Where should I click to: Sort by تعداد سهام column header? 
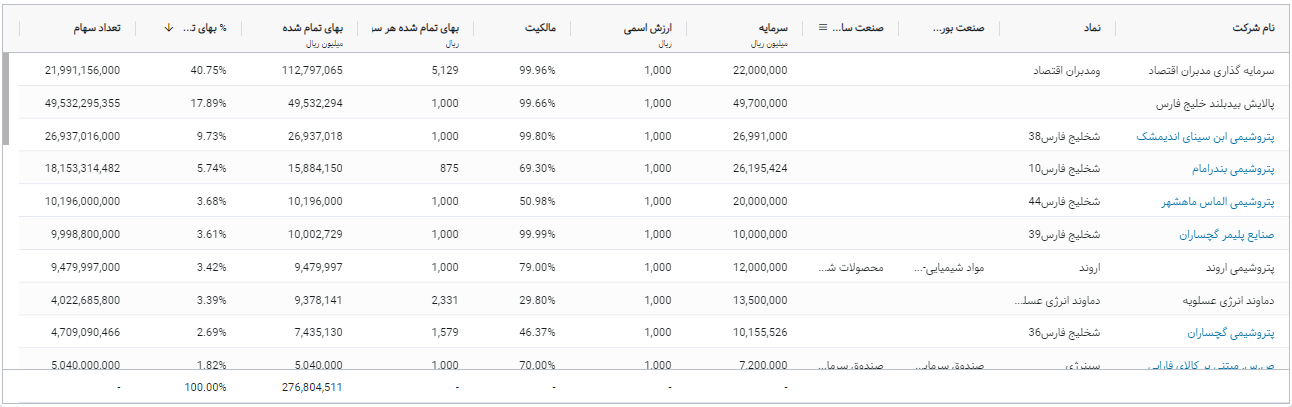click(97, 28)
